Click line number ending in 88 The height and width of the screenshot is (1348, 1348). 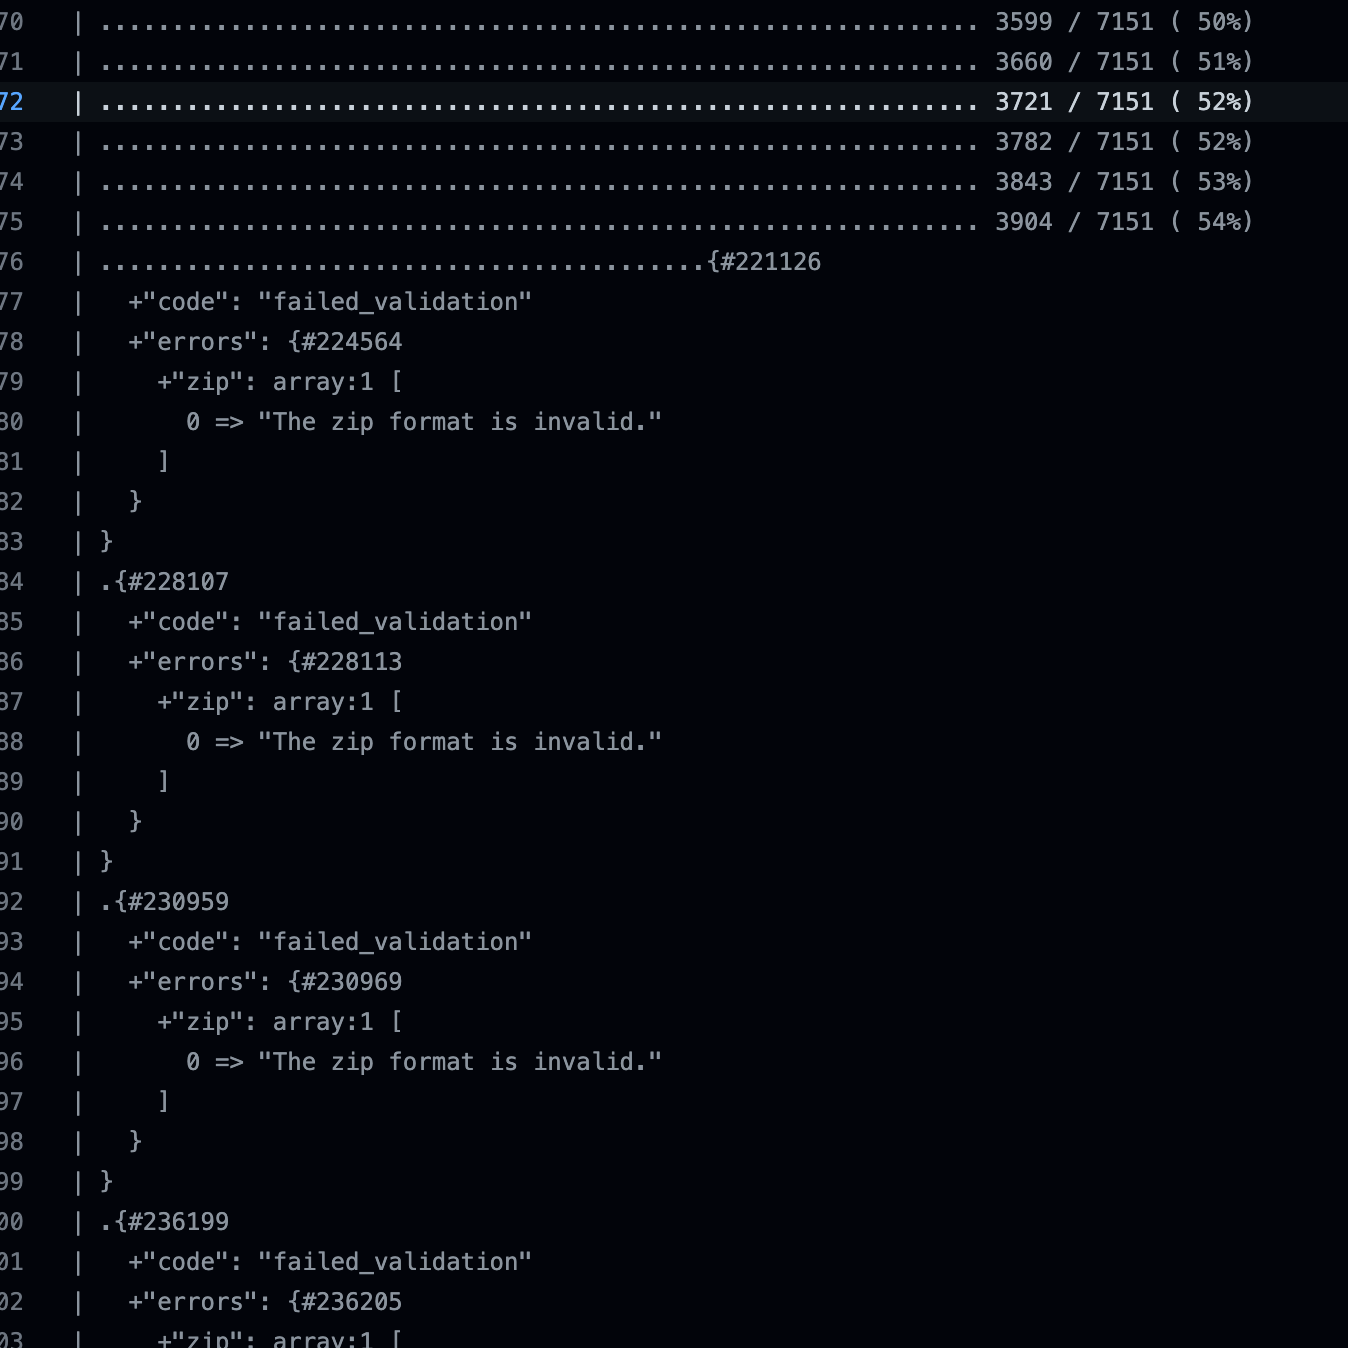point(11,742)
